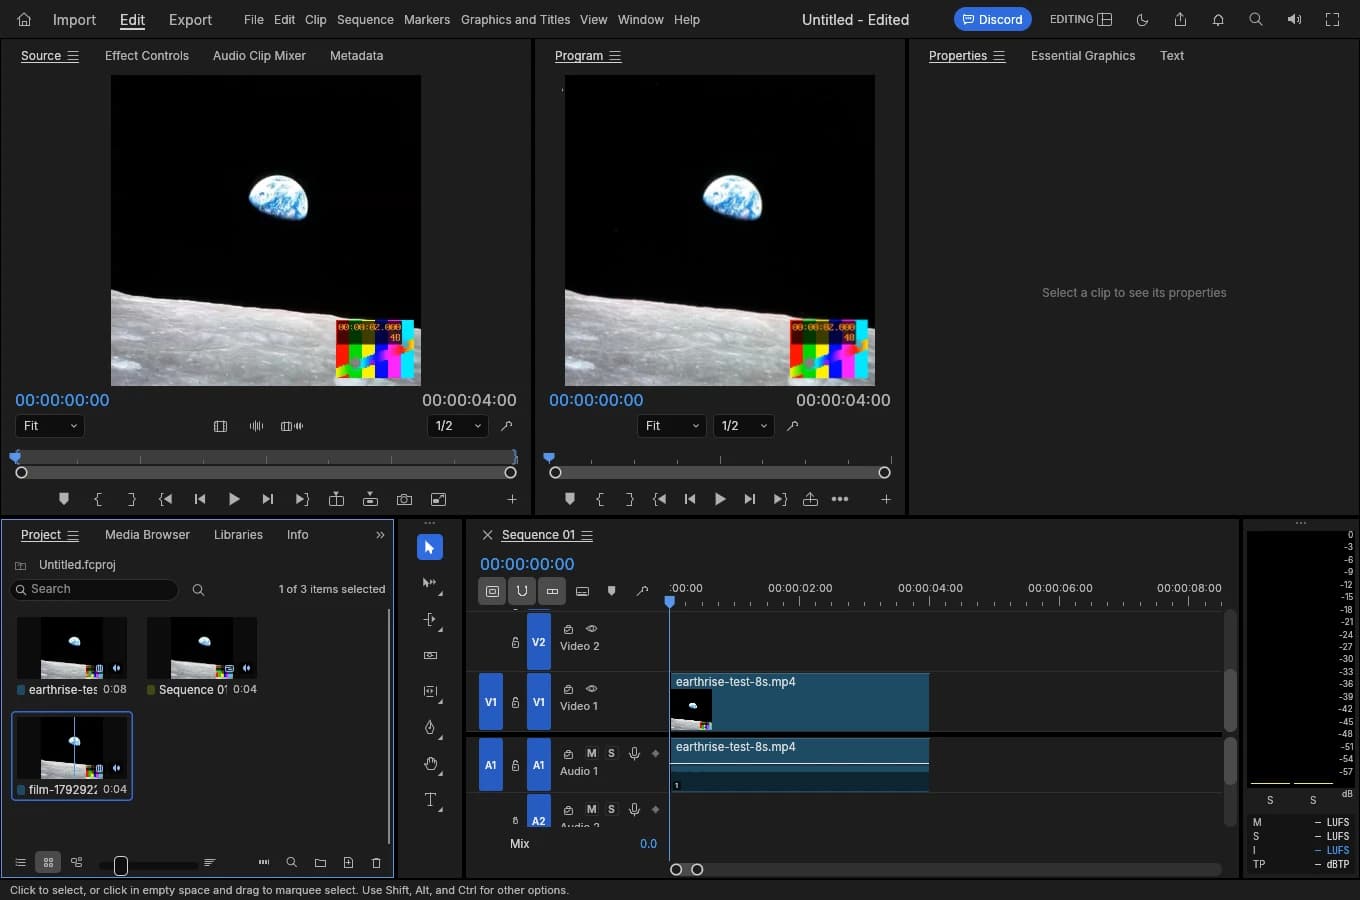Open timeline caption track options
This screenshot has width=1360, height=900.
(x=582, y=591)
